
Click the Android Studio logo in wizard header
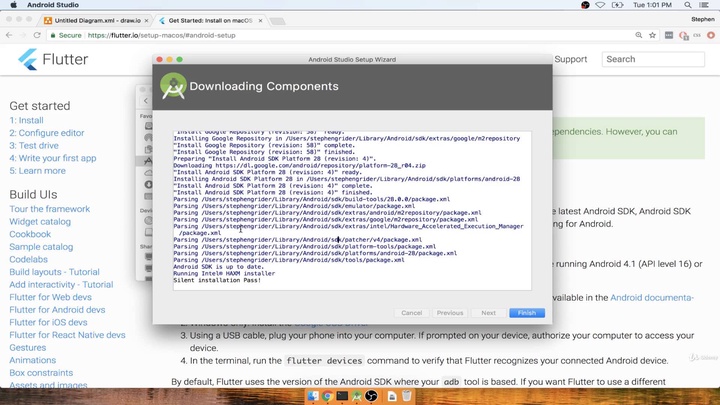click(173, 86)
